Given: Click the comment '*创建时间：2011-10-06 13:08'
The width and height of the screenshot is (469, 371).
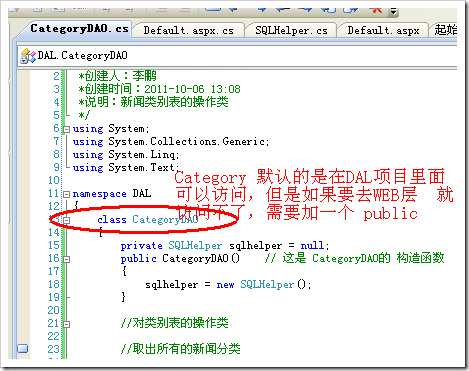Looking at the screenshot, I should pos(159,89).
